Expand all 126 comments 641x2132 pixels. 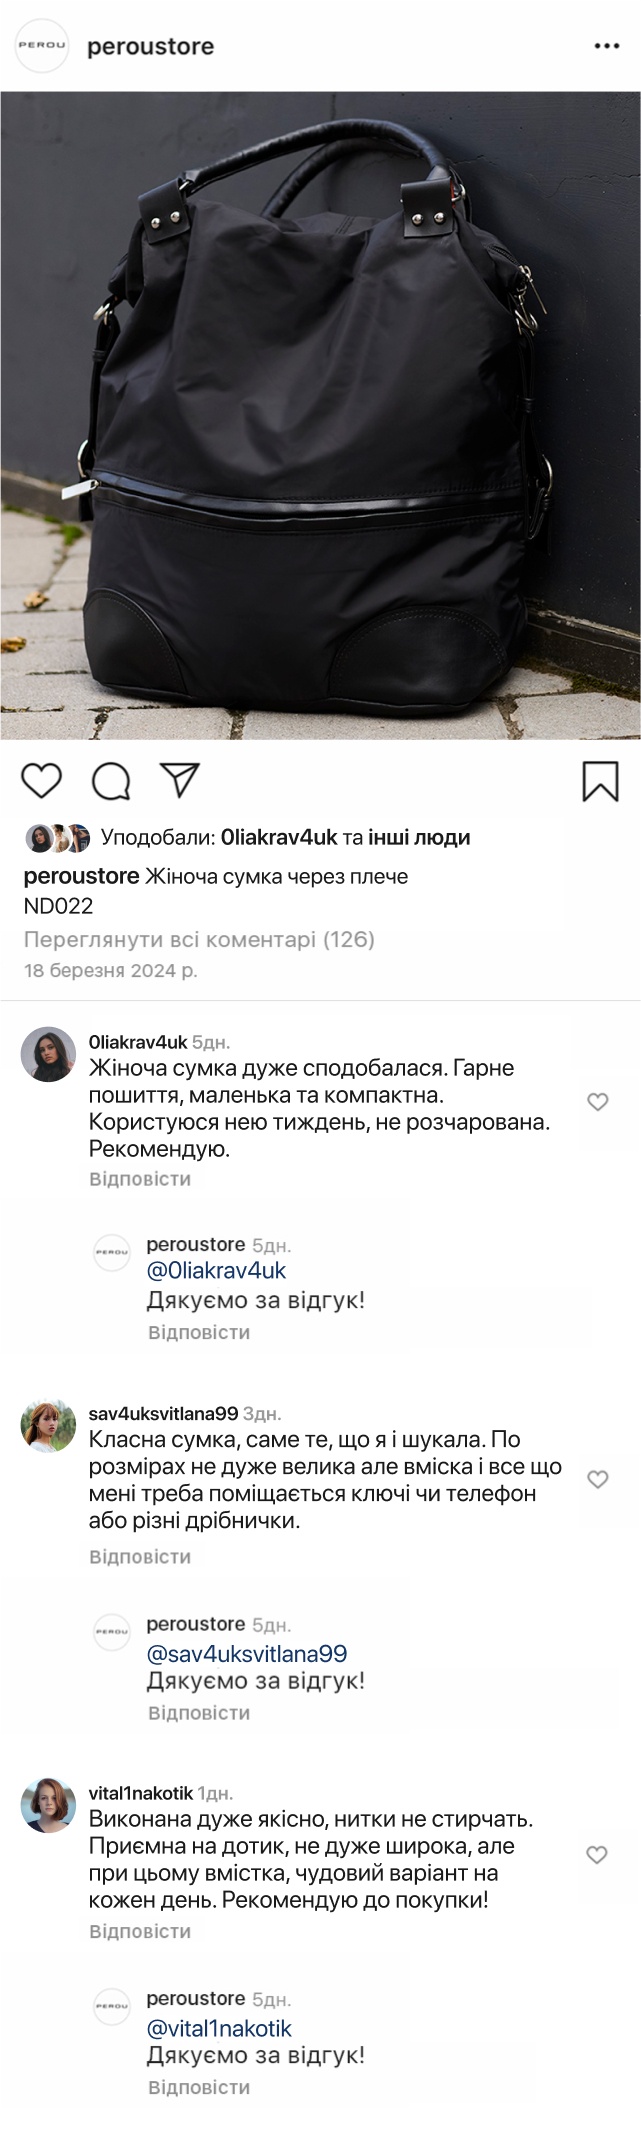coord(199,939)
